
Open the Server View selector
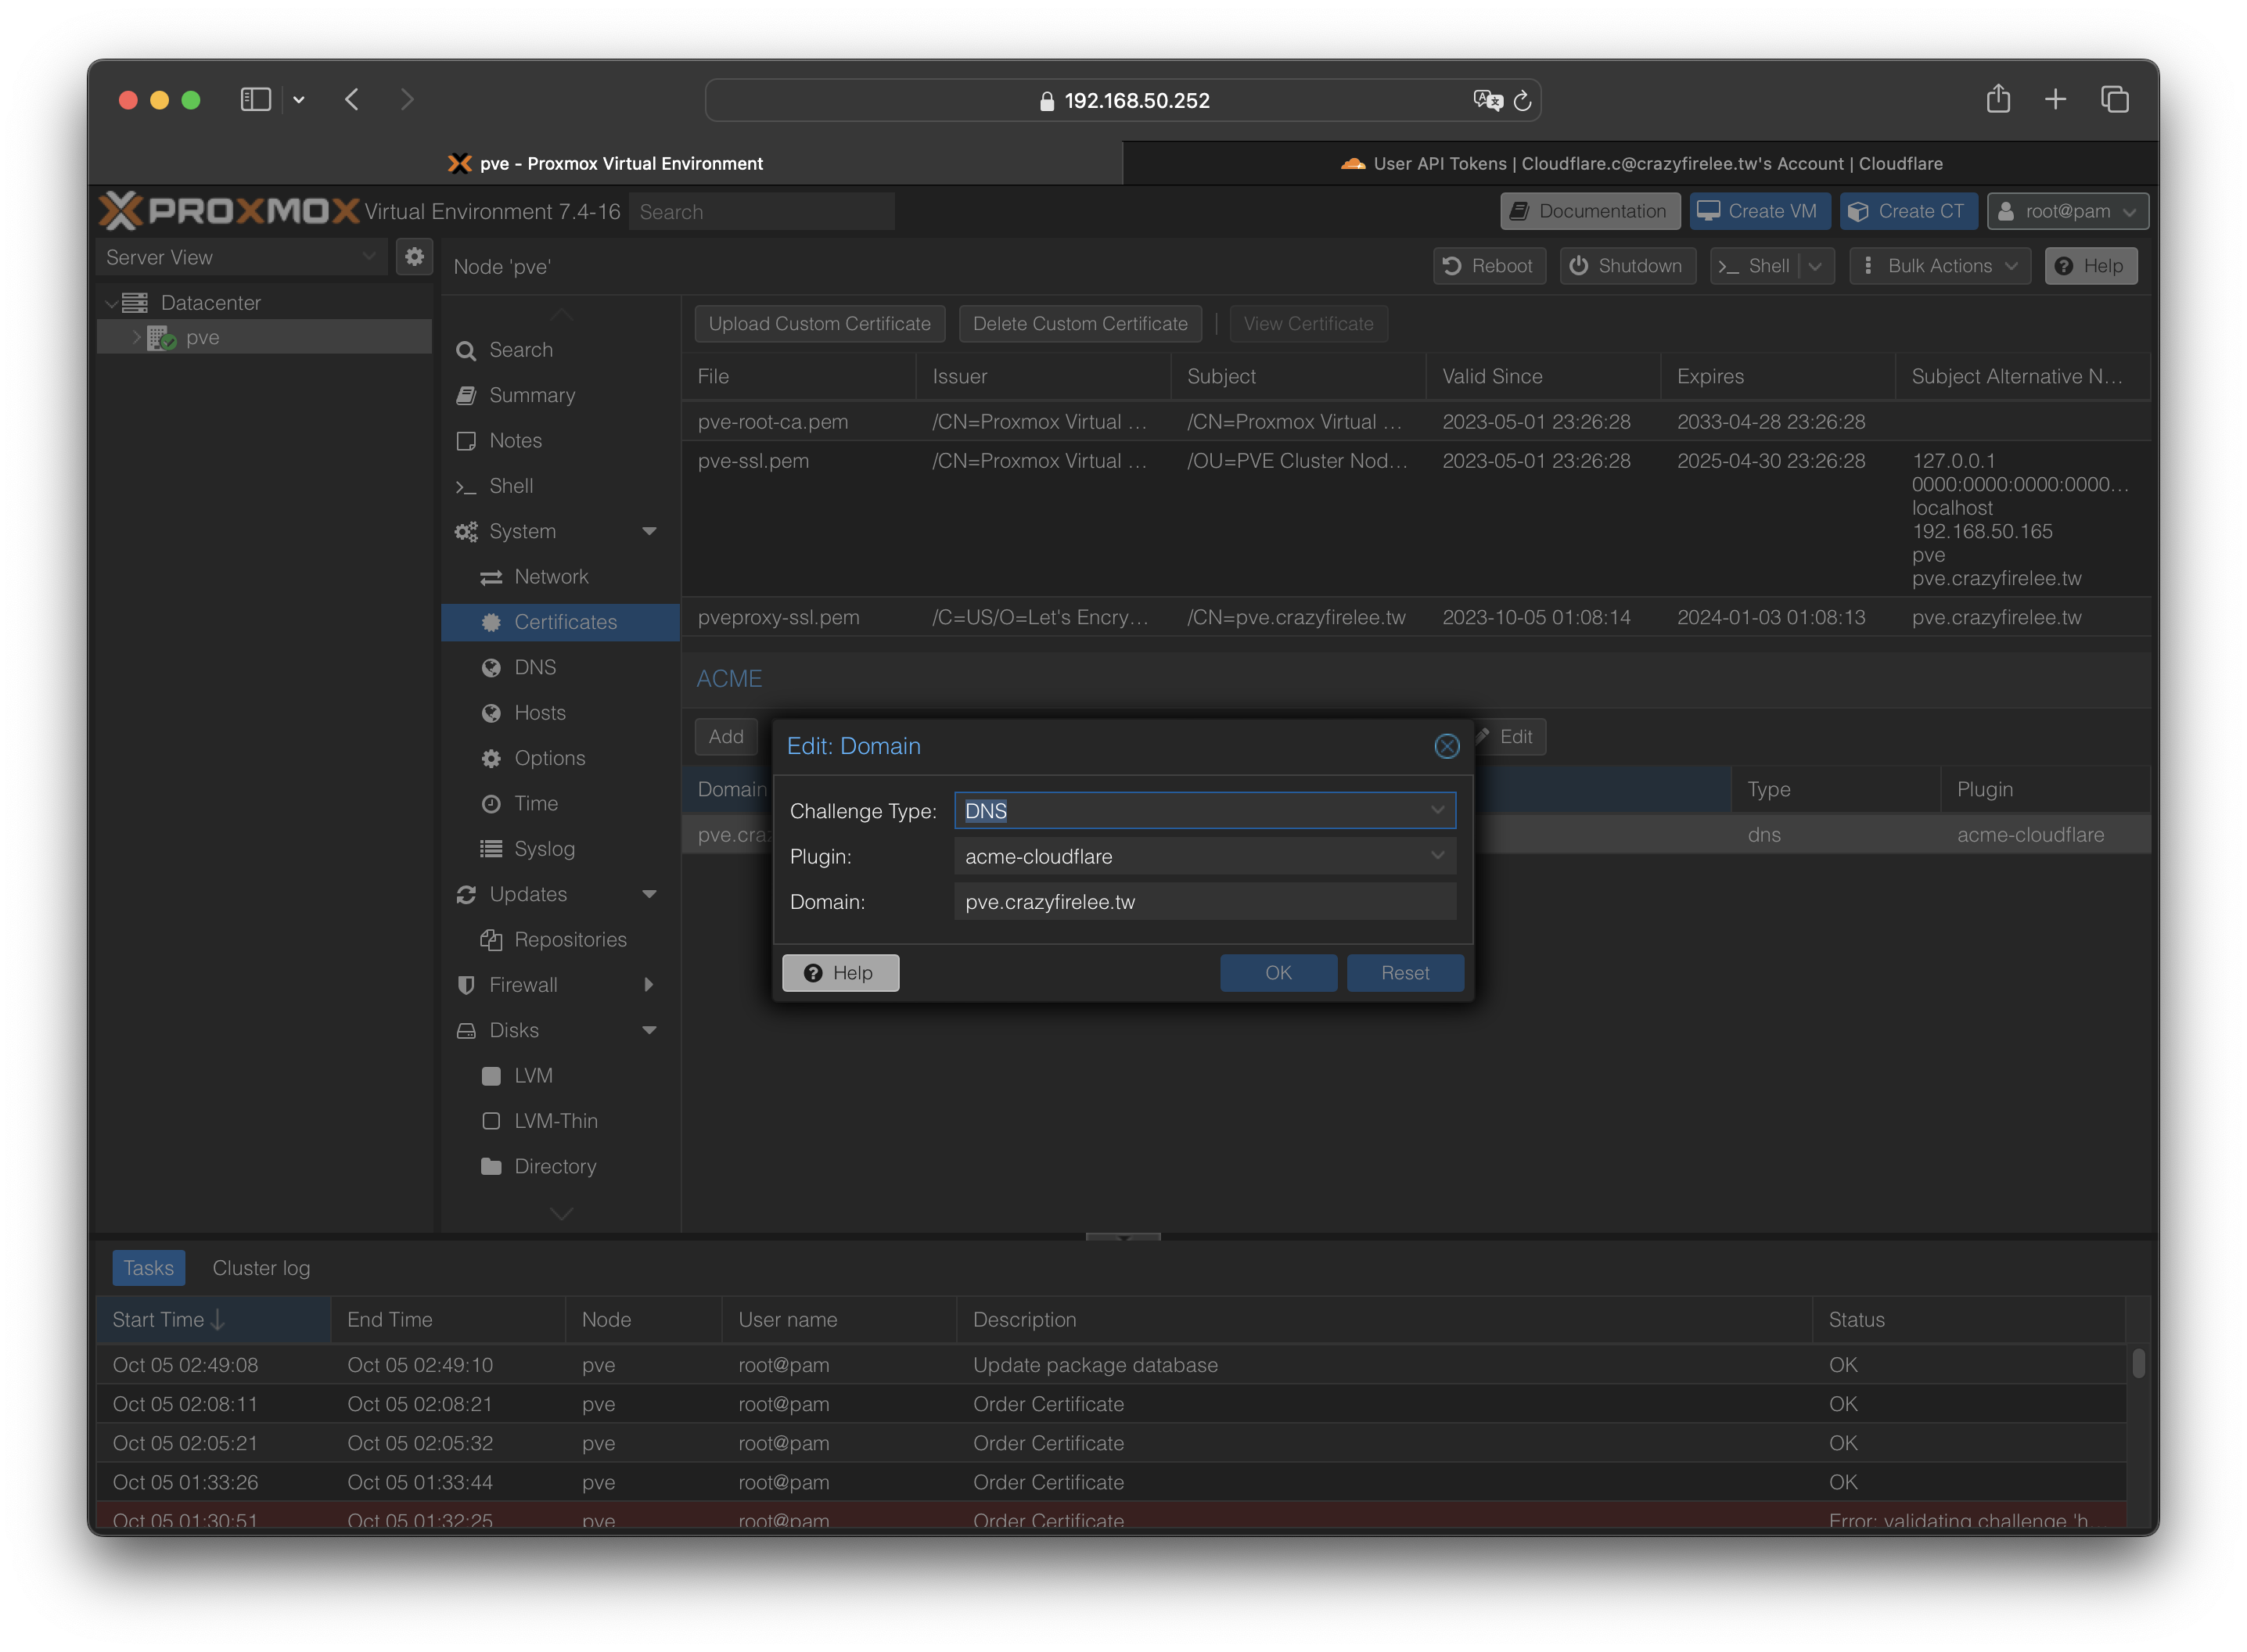(241, 257)
